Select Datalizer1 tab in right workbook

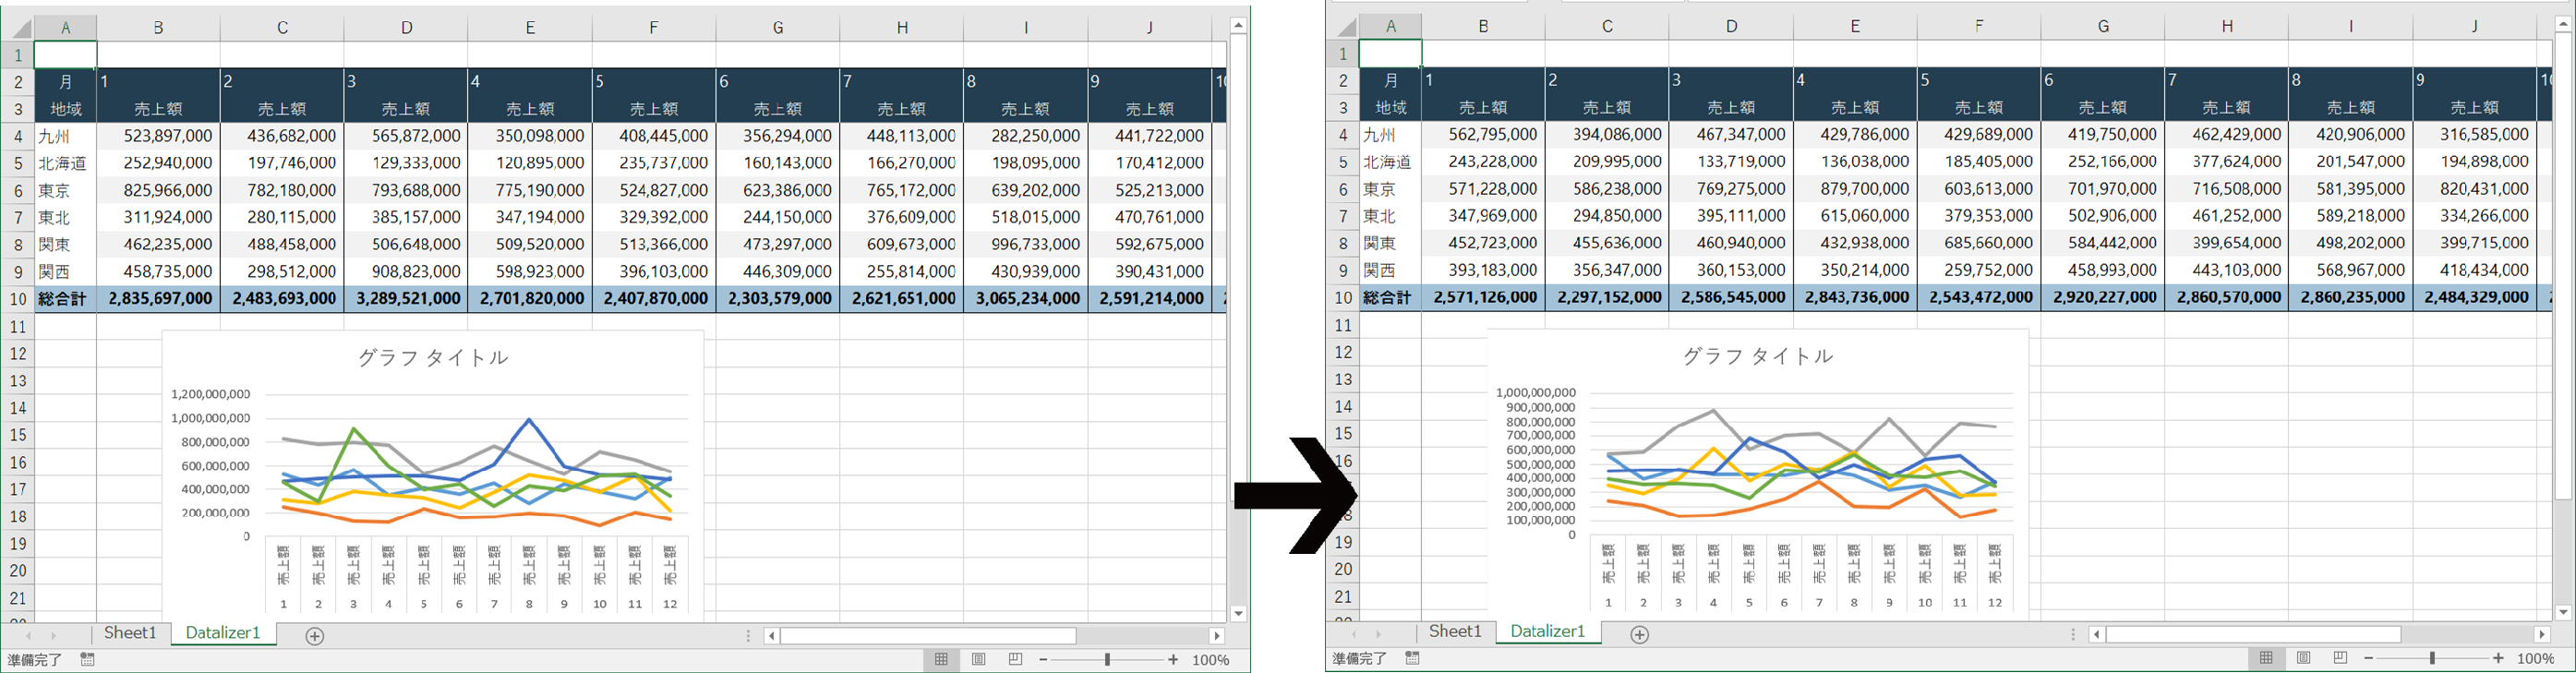pyautogui.click(x=1547, y=631)
